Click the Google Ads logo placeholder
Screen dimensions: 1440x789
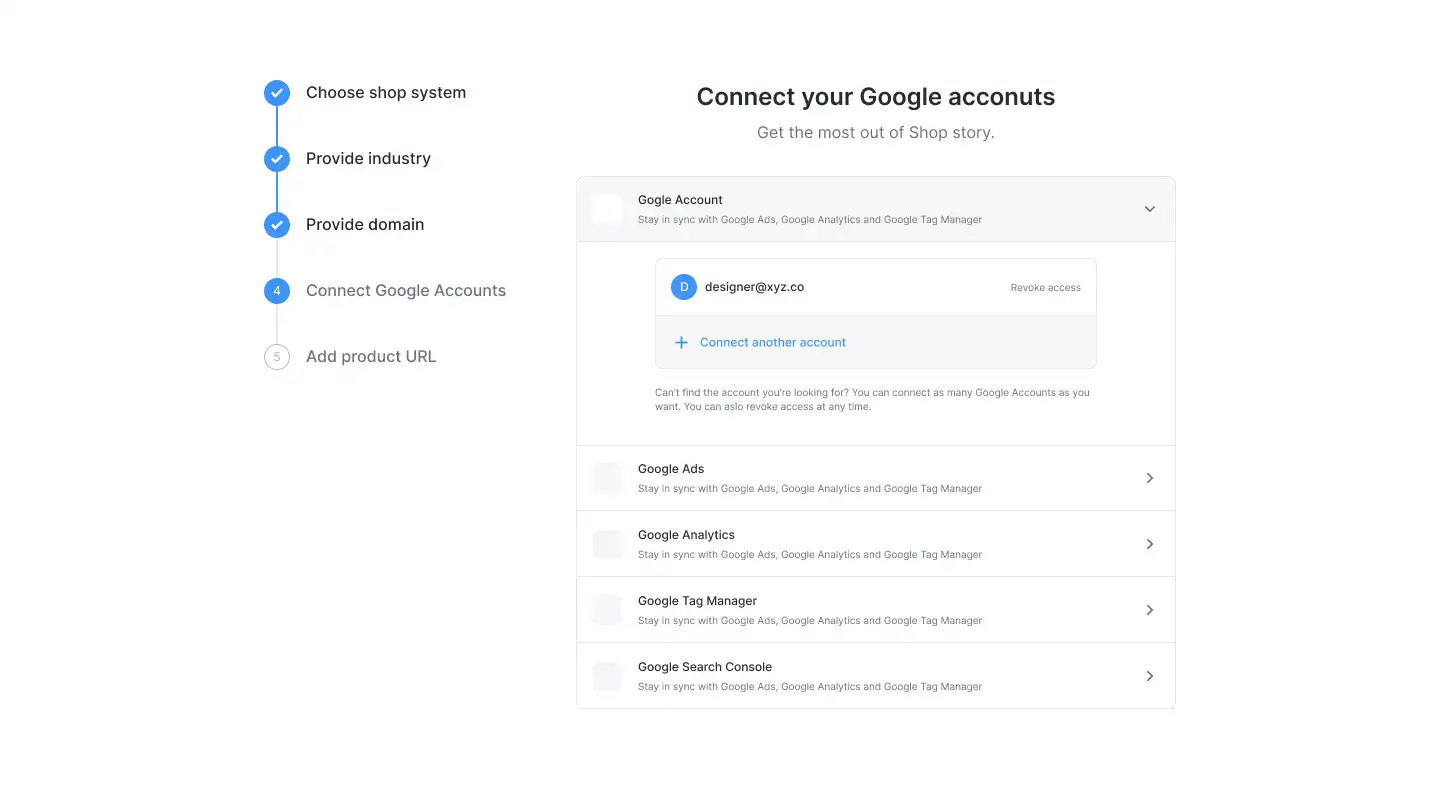tap(608, 478)
